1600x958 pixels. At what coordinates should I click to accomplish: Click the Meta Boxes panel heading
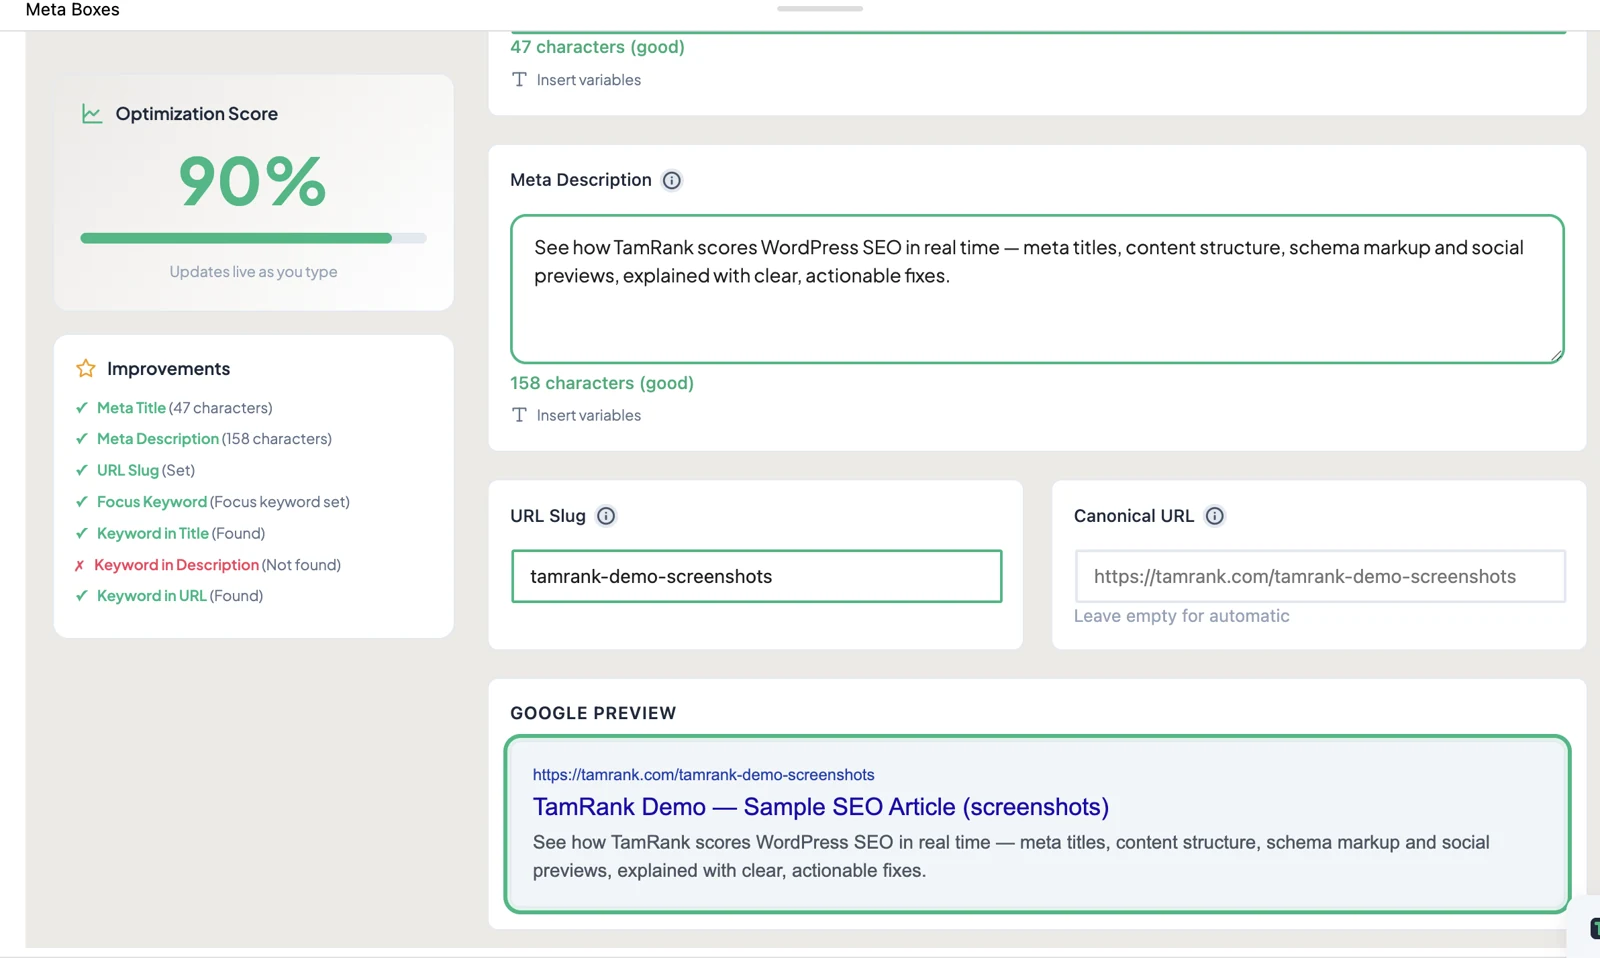pyautogui.click(x=72, y=10)
